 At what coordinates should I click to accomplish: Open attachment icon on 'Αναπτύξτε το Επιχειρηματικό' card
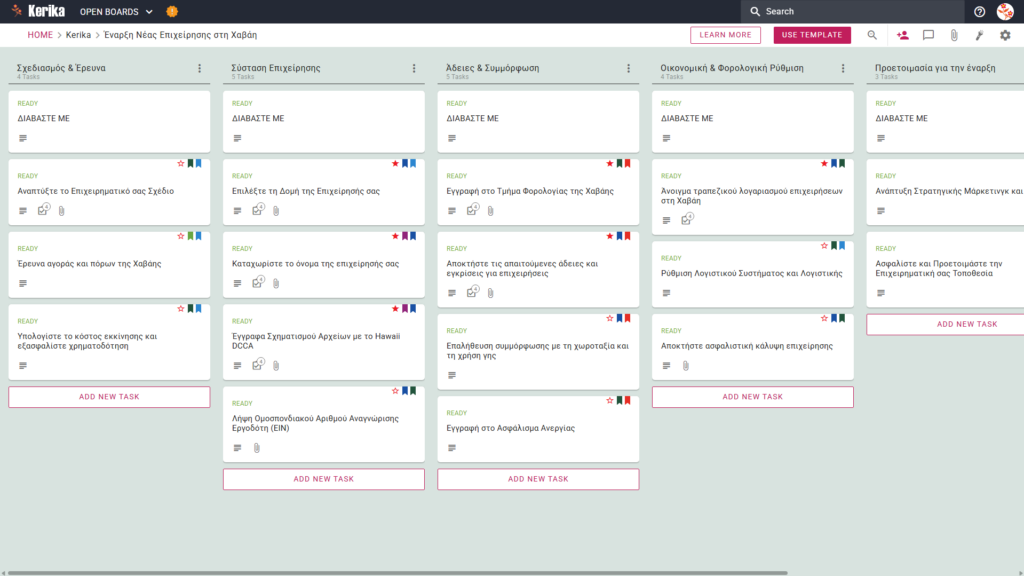pyautogui.click(x=61, y=211)
